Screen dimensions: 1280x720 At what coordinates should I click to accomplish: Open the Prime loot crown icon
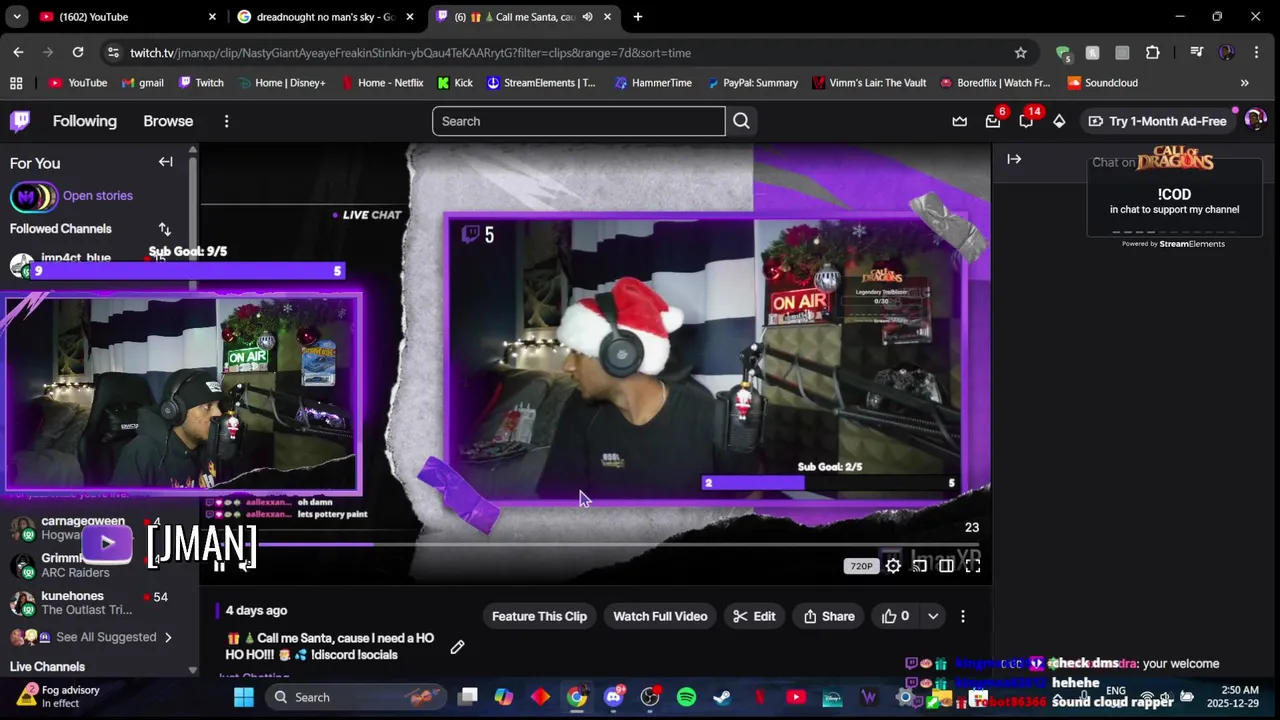click(x=959, y=121)
